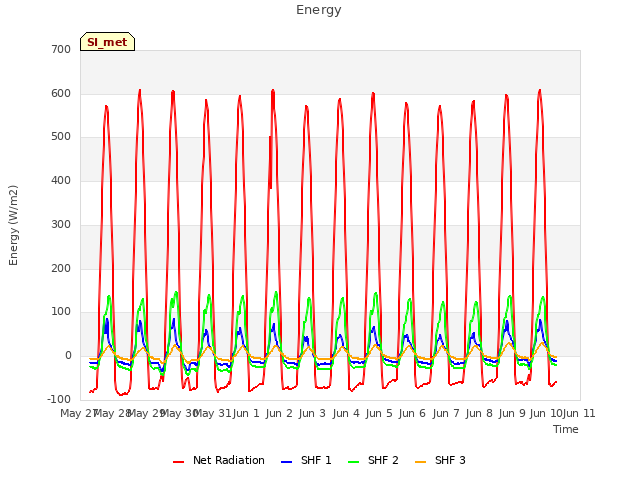Click the Jun 3 x-axis date label

pos(312,413)
